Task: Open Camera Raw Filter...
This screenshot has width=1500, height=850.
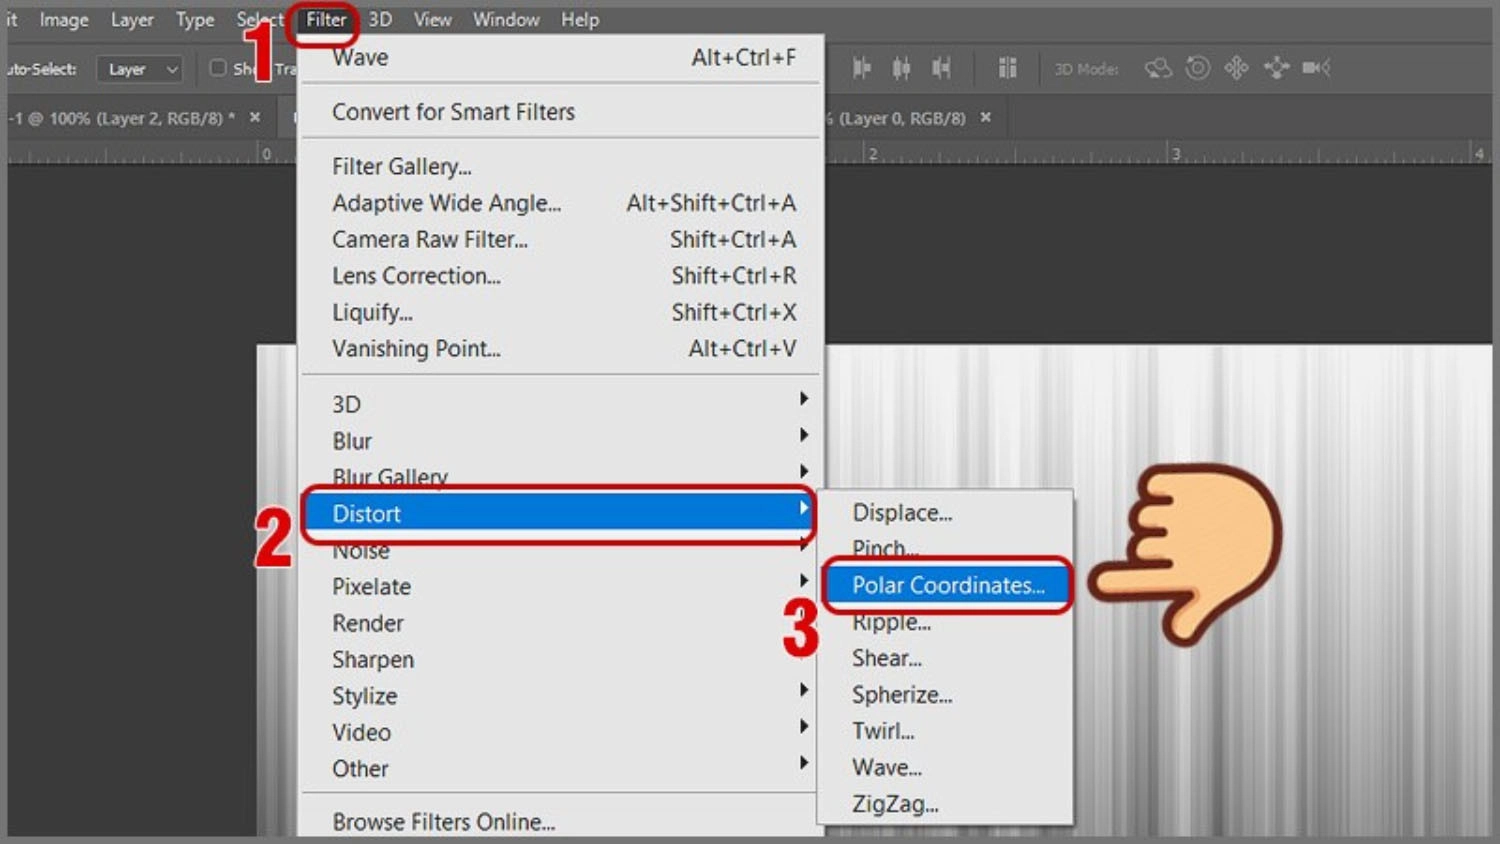Action: coord(562,240)
